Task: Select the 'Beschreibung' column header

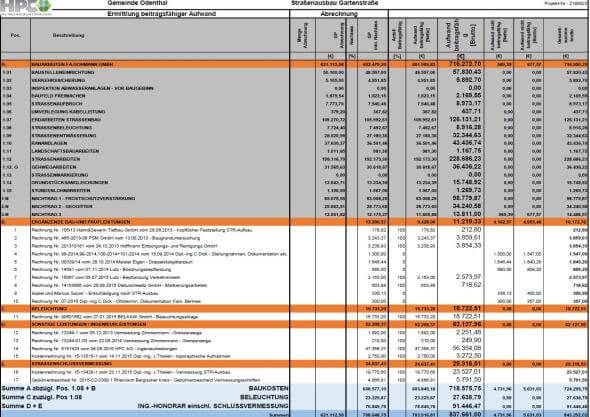Action: [68, 35]
